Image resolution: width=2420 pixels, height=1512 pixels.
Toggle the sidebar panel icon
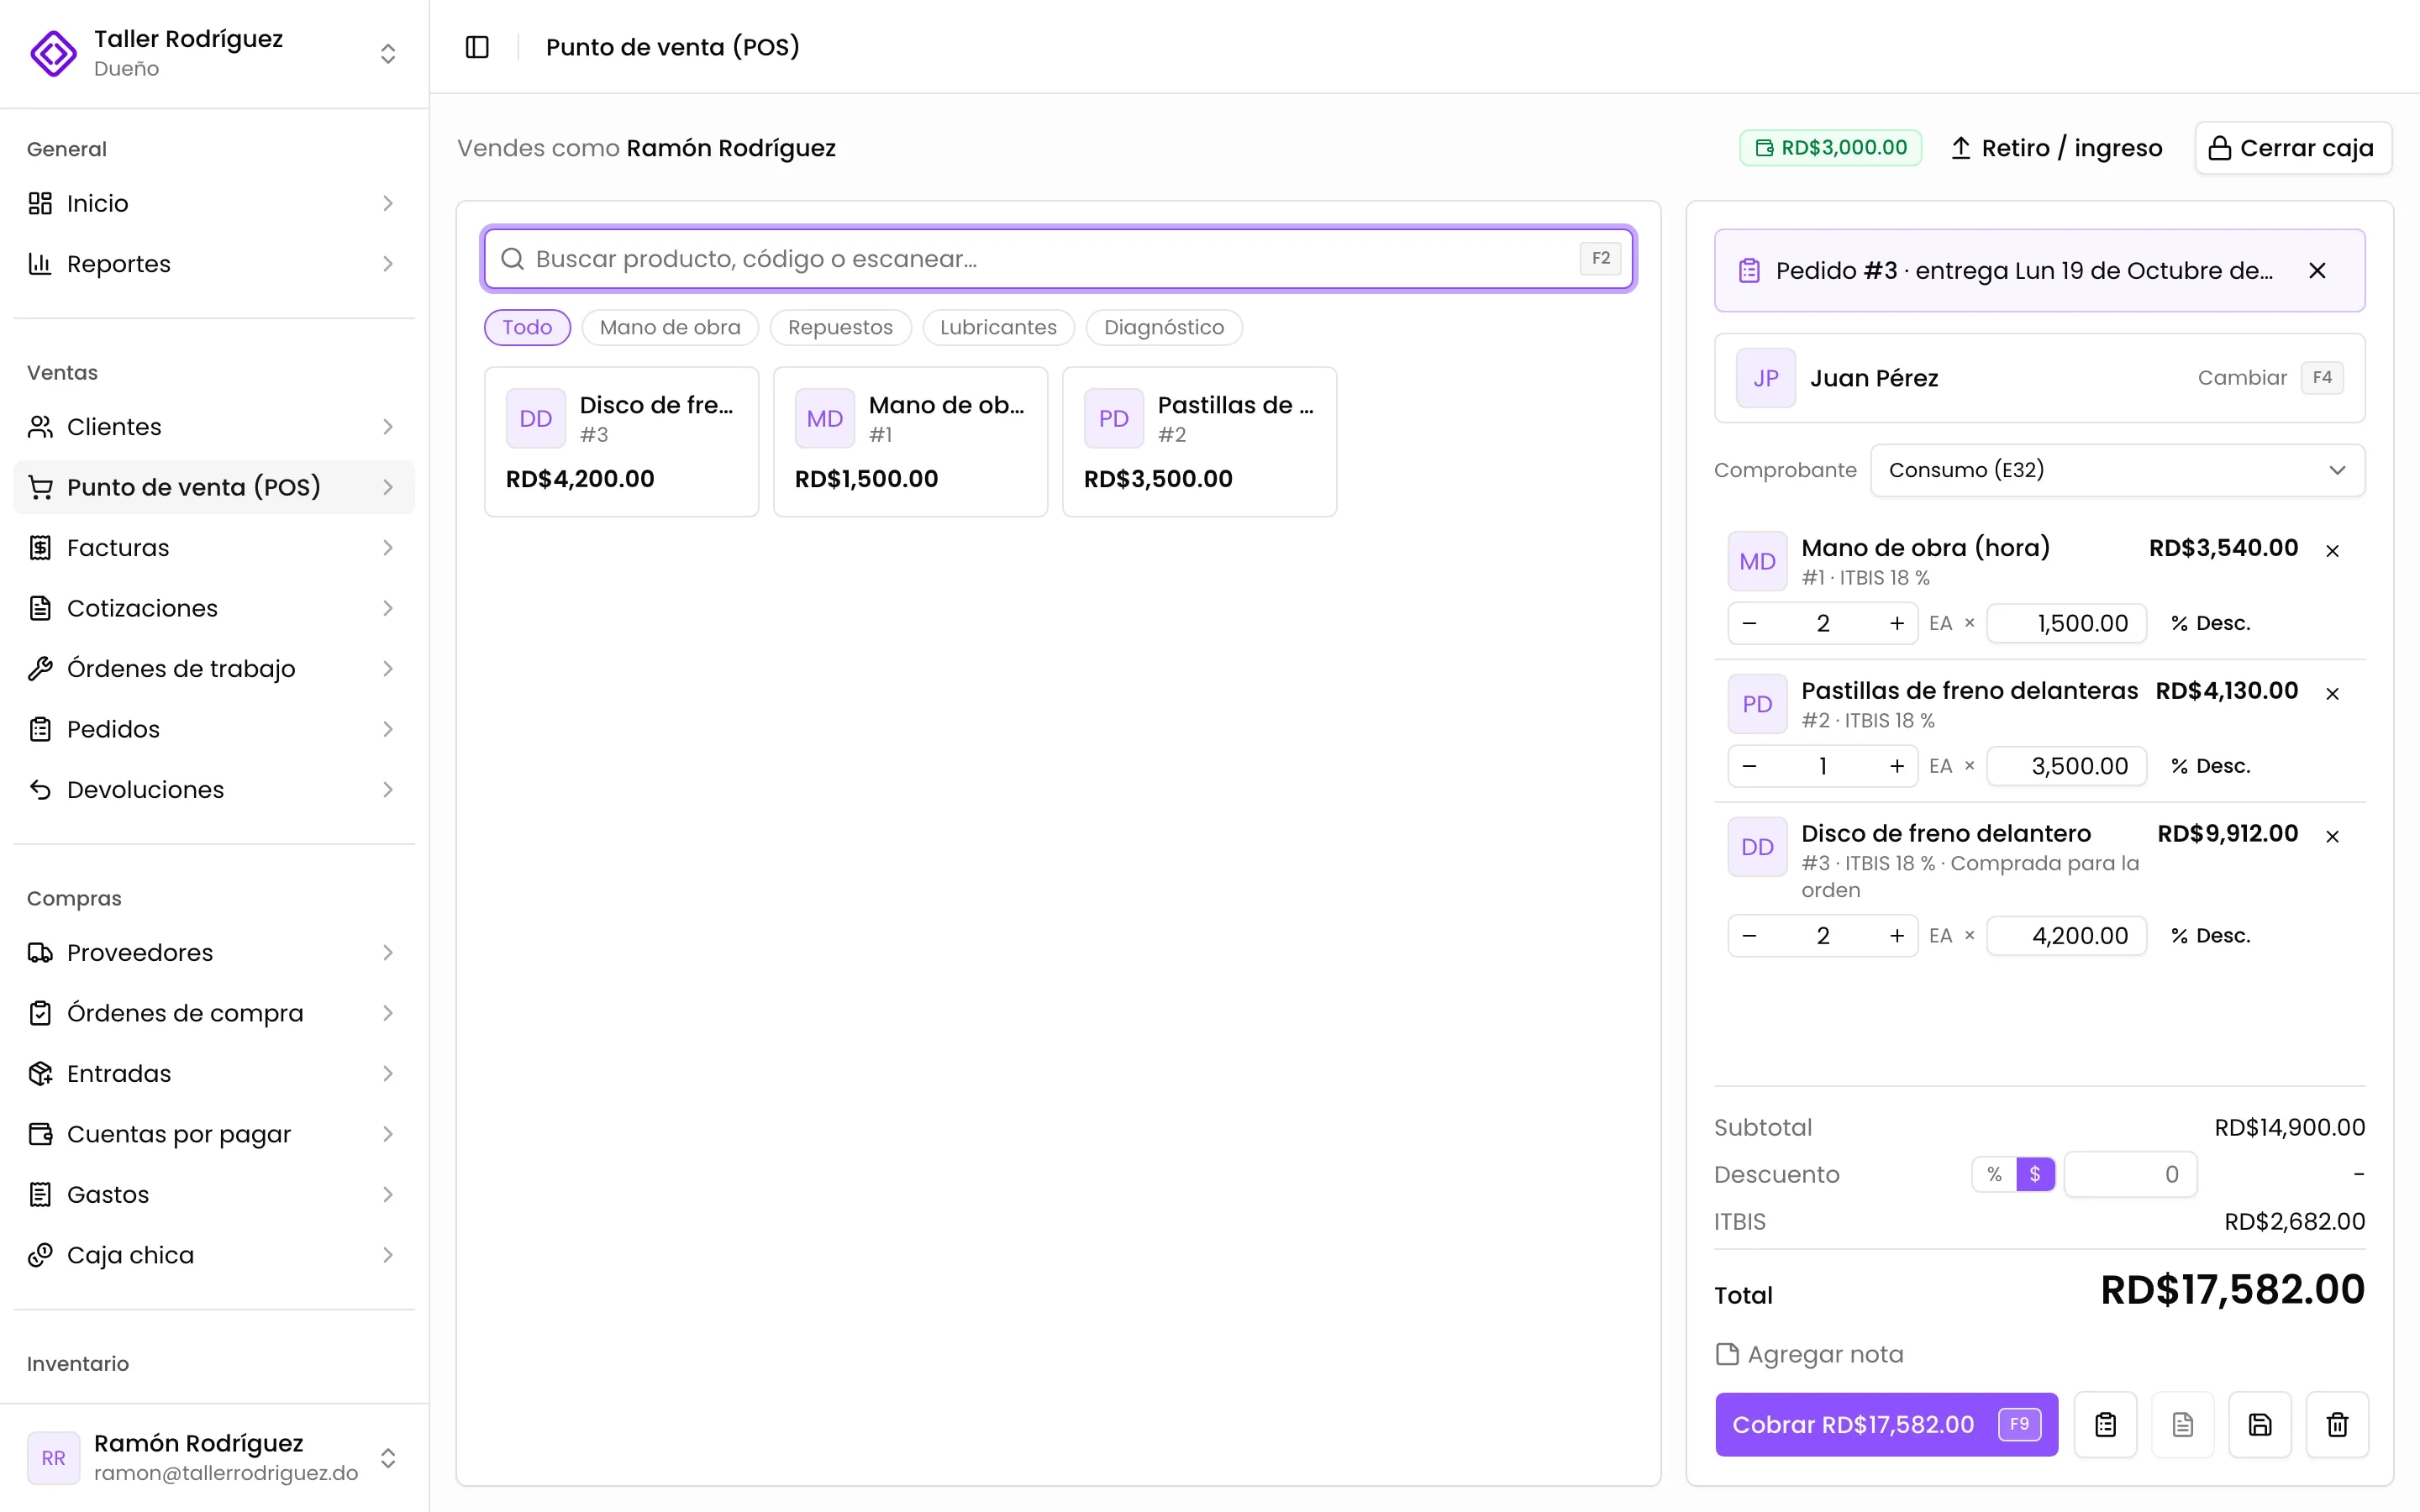(x=477, y=47)
